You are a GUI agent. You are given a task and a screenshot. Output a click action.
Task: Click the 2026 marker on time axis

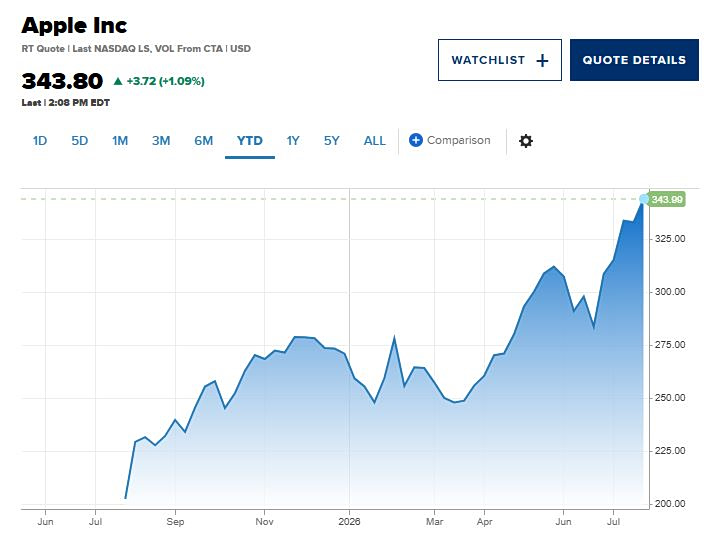[349, 521]
